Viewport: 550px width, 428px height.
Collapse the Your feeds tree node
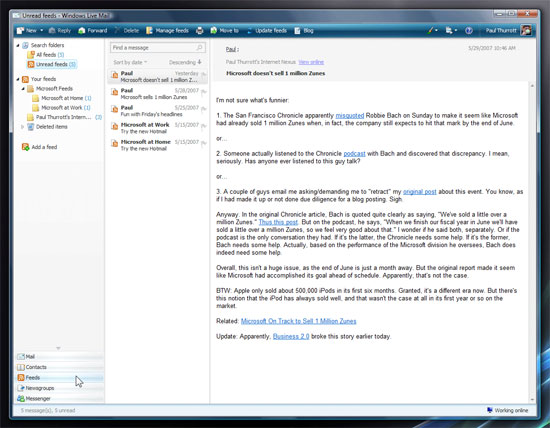[18, 79]
